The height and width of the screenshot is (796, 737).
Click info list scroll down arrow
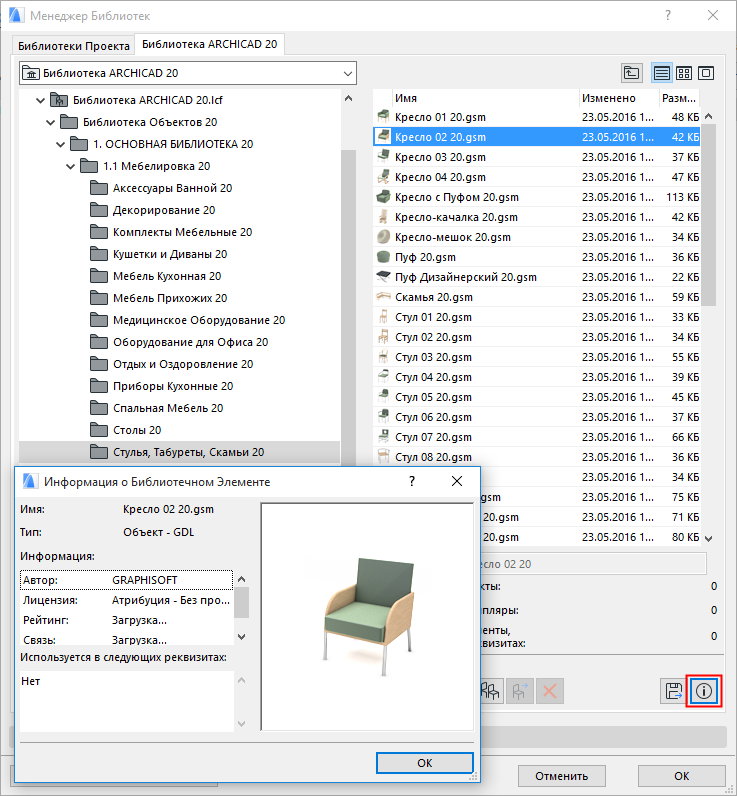242,637
